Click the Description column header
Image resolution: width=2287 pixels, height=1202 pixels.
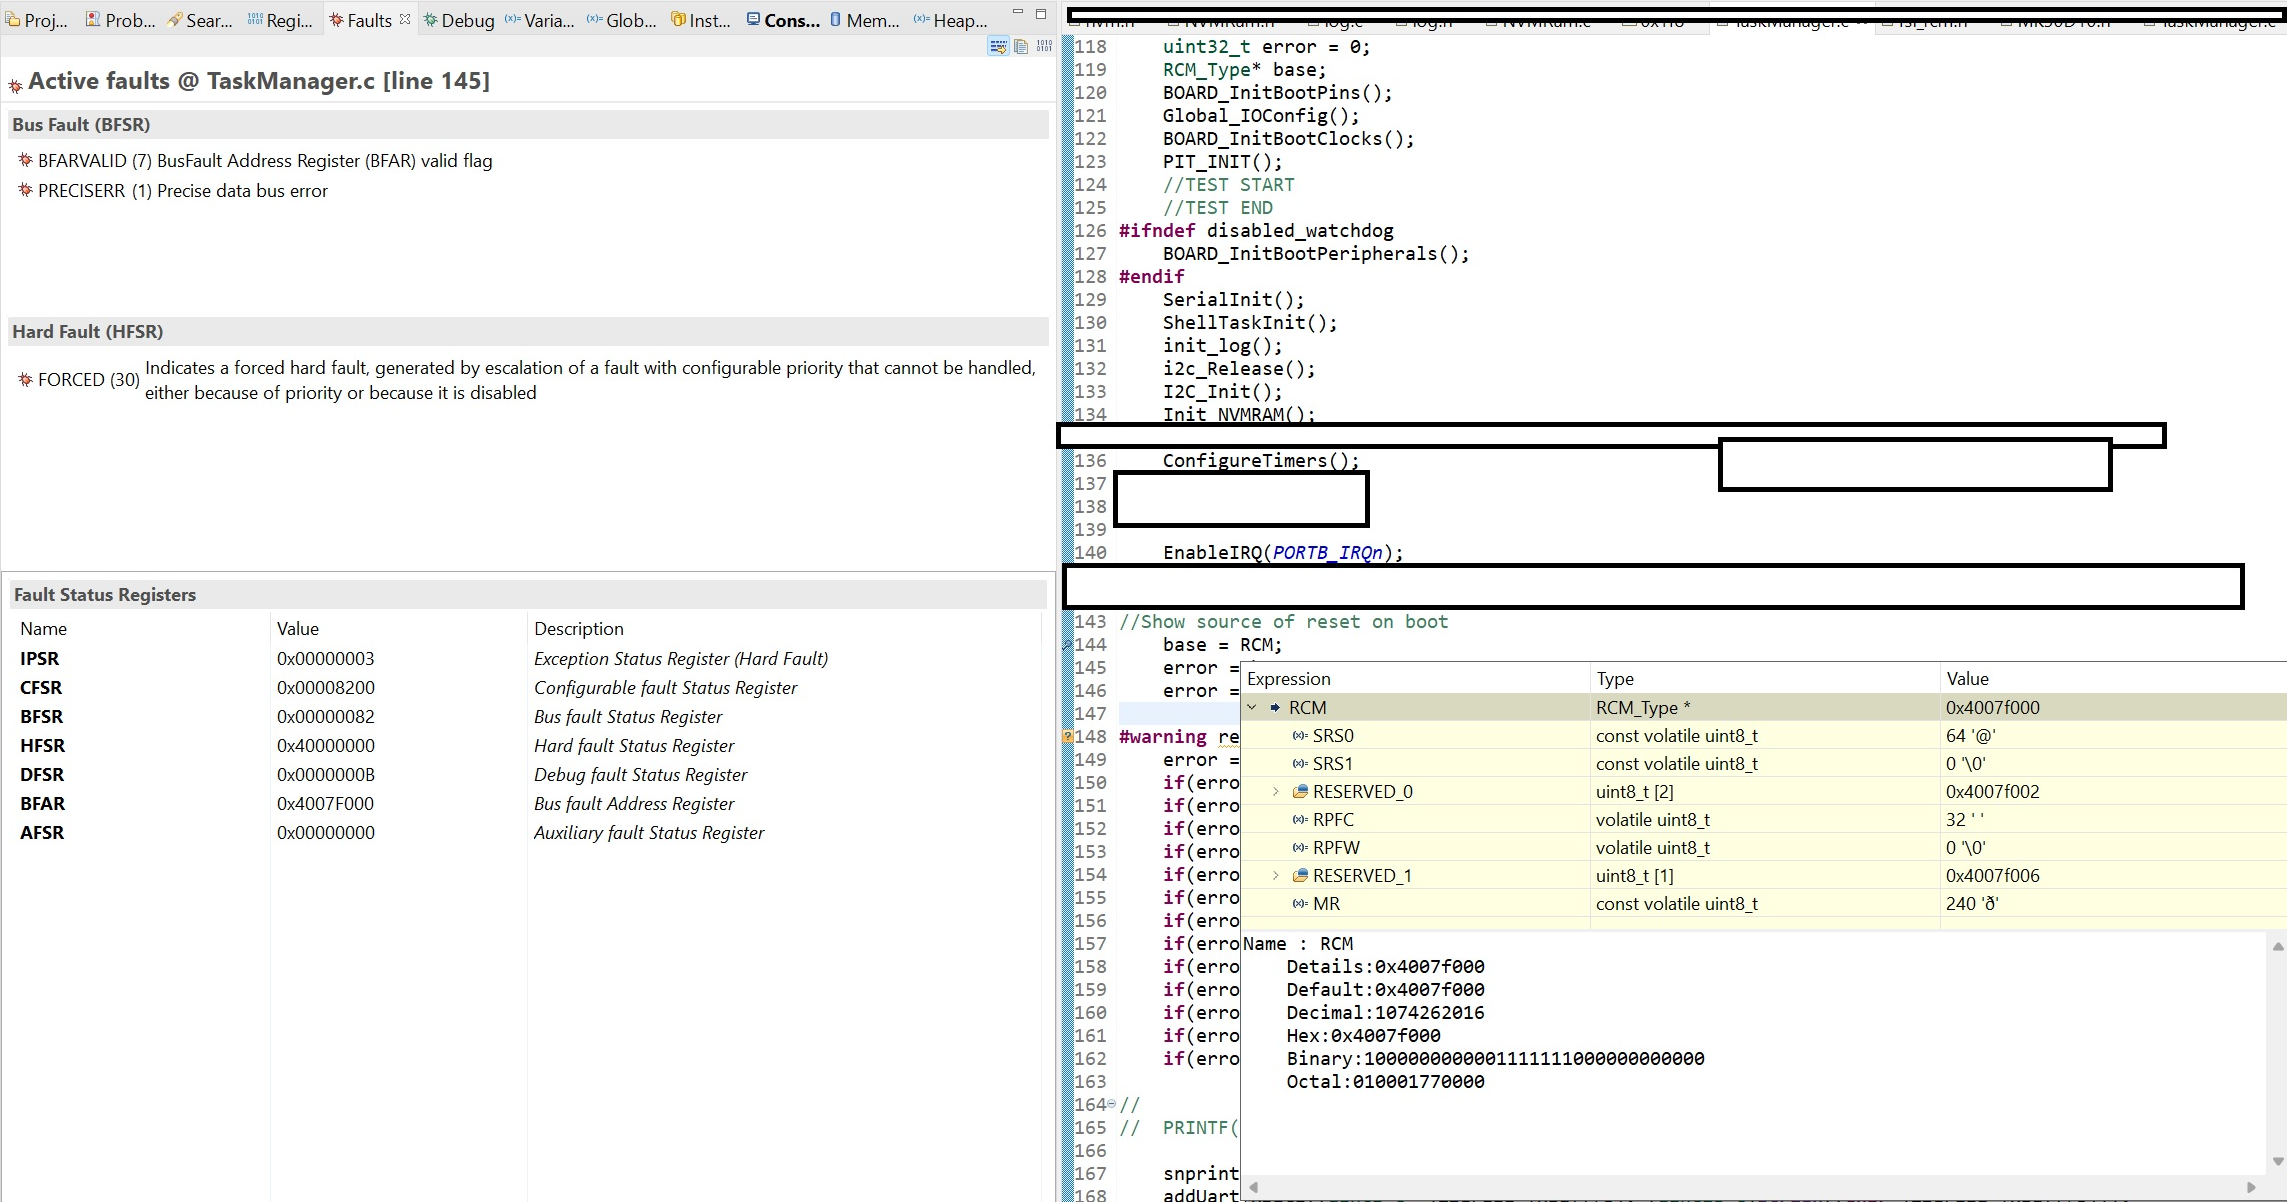578,629
